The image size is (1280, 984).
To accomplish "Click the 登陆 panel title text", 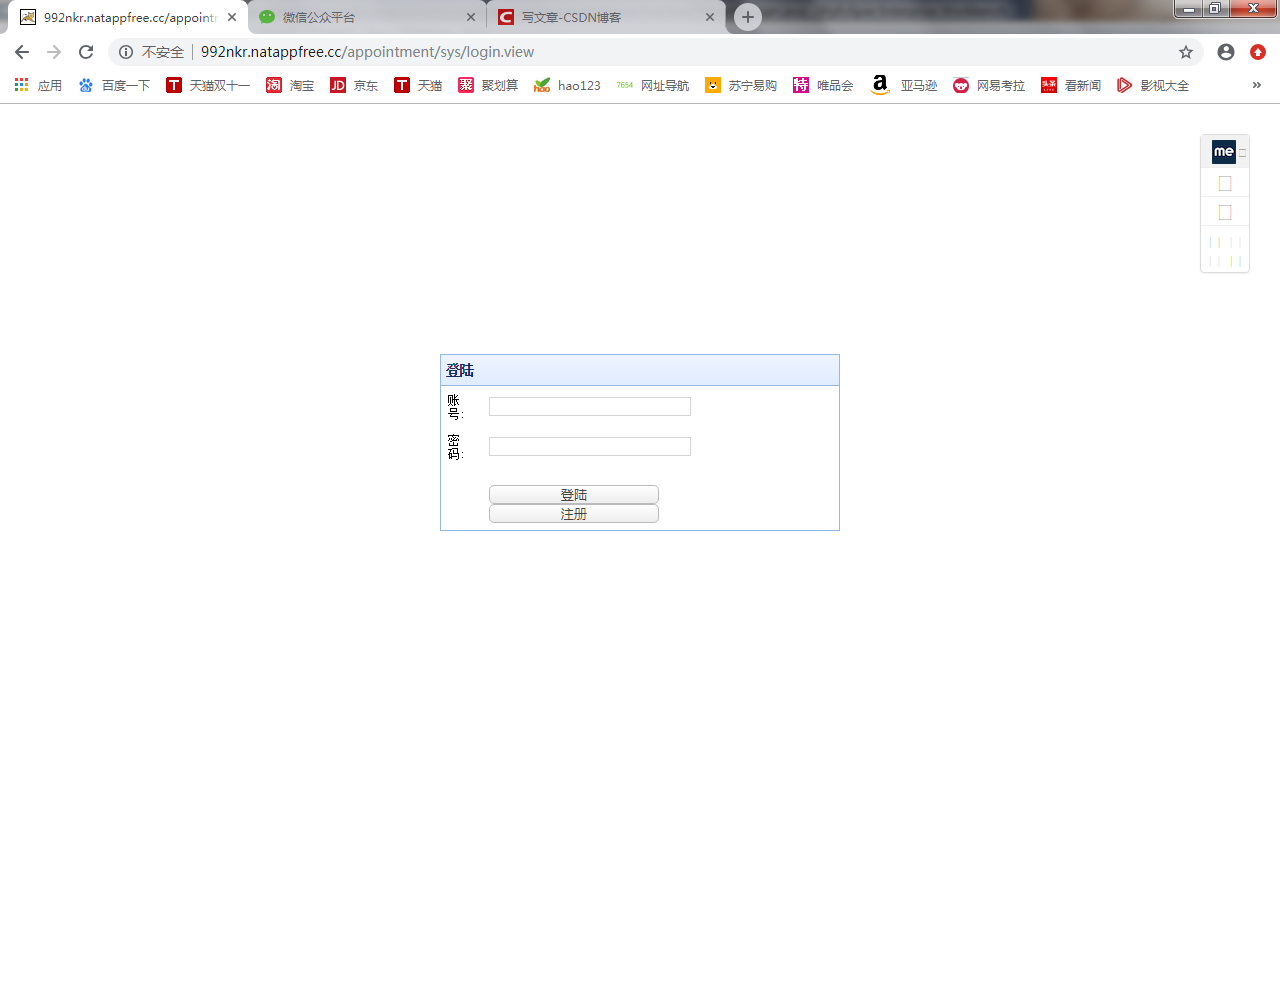I will (460, 371).
